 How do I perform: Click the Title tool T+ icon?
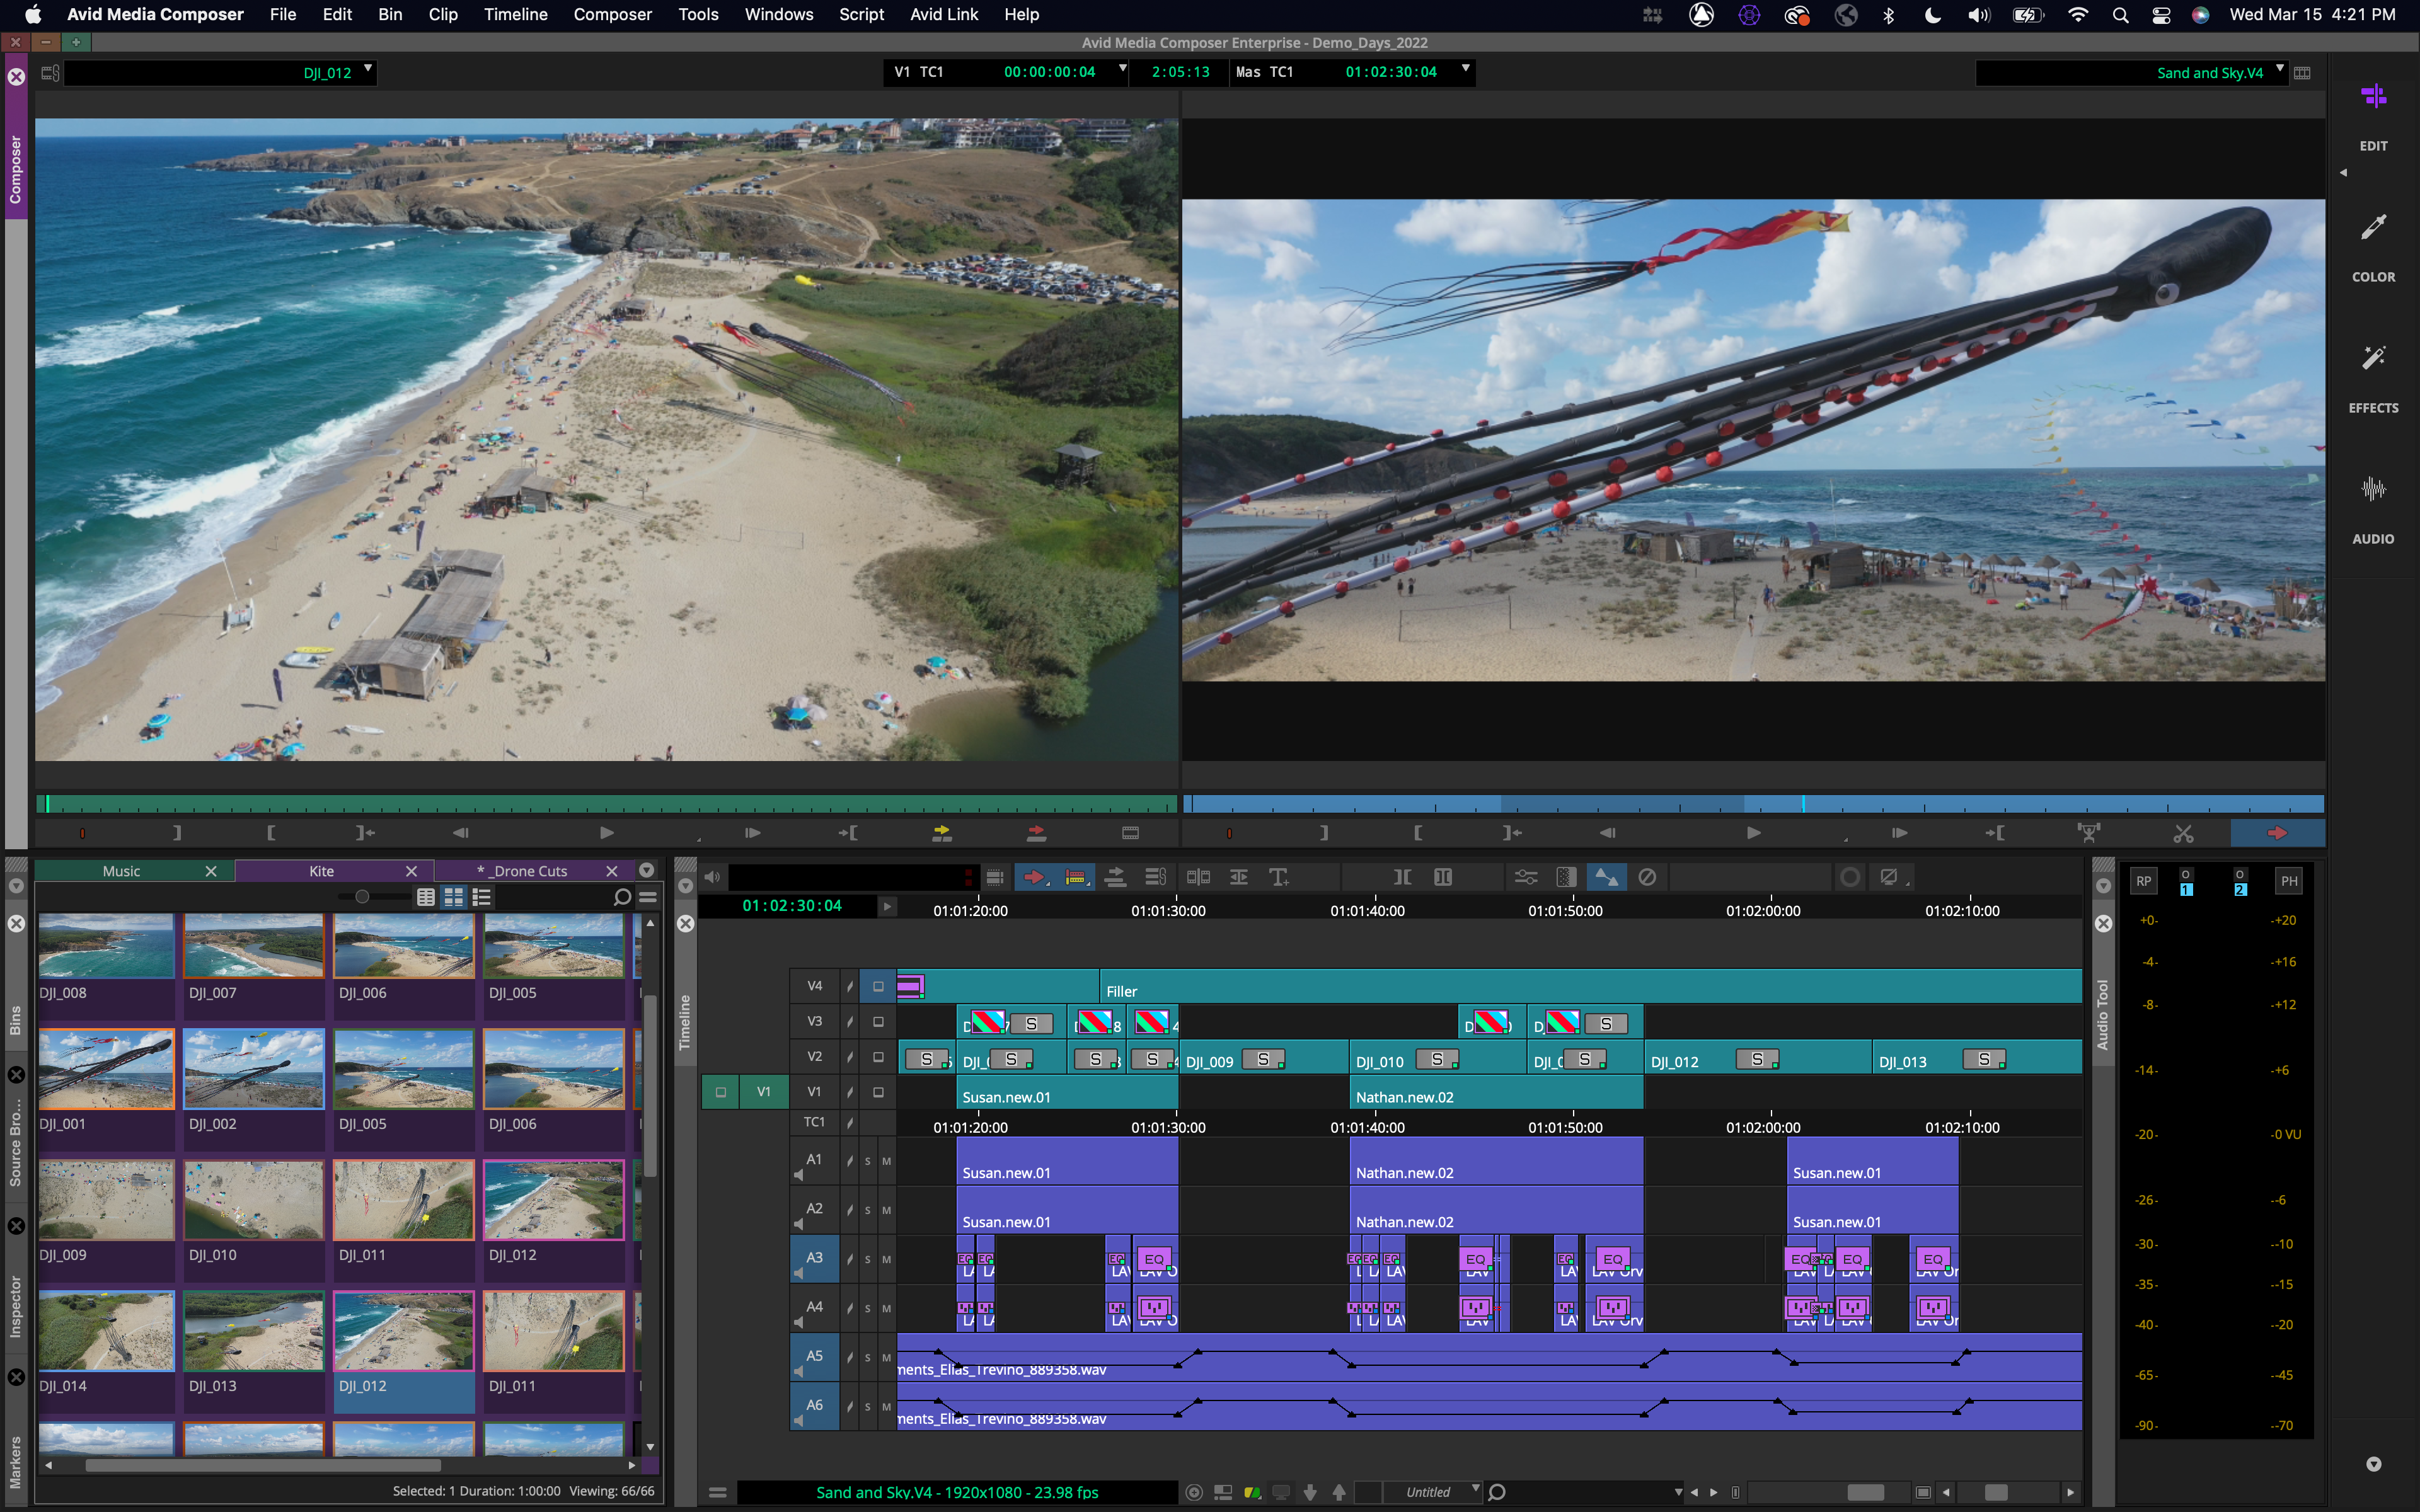(x=1278, y=877)
